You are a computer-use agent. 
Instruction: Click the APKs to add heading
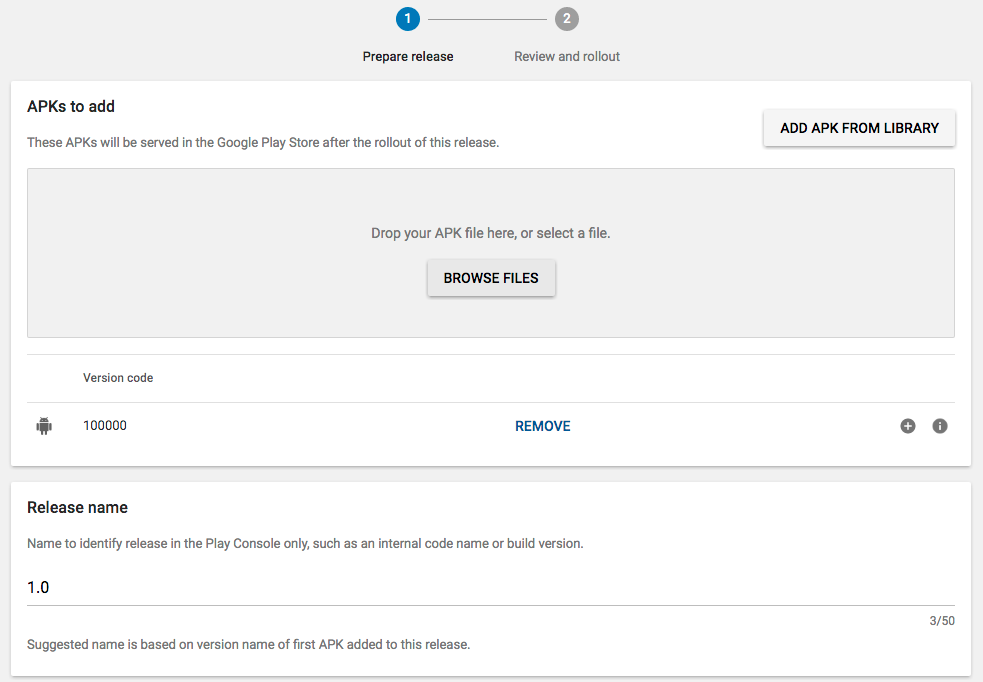point(72,107)
